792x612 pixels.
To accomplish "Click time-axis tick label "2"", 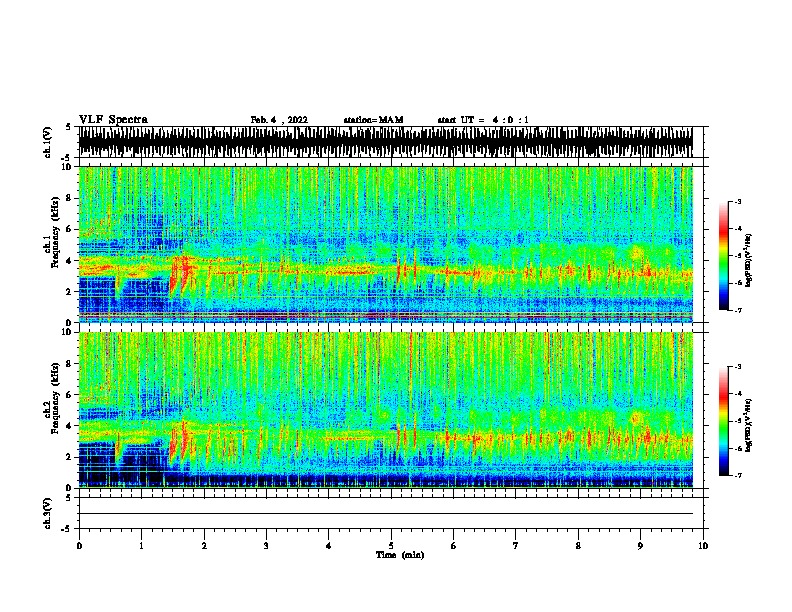I will point(204,546).
